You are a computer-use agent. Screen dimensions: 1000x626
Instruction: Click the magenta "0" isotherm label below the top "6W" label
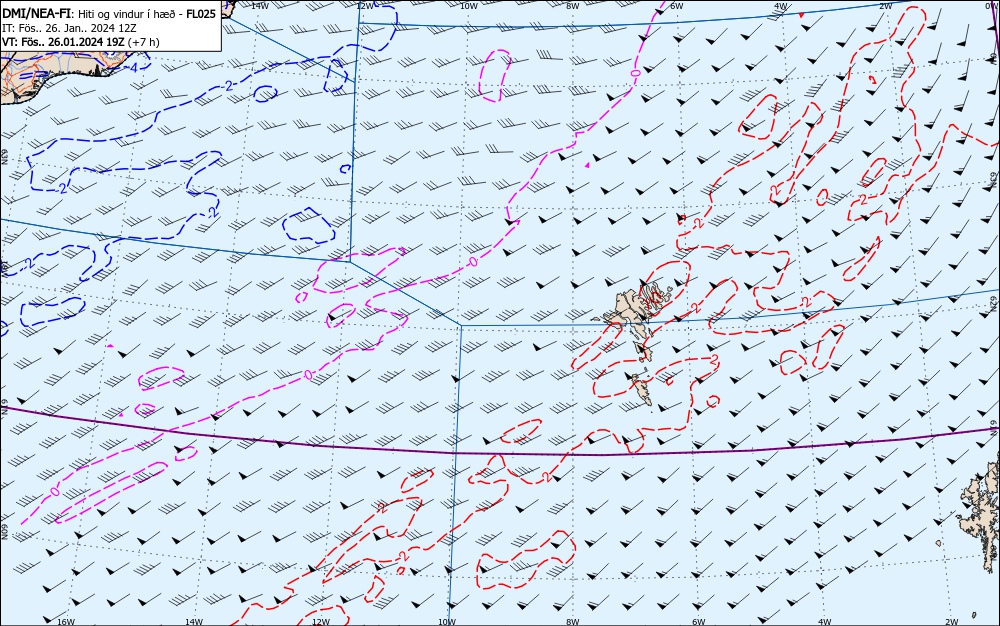click(x=635, y=74)
